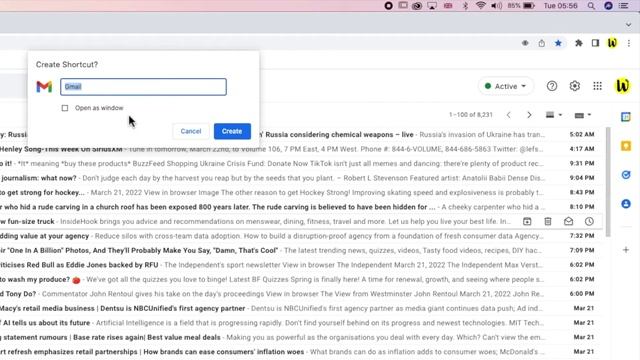
Task: Open Gmail settings gear
Action: point(575,86)
